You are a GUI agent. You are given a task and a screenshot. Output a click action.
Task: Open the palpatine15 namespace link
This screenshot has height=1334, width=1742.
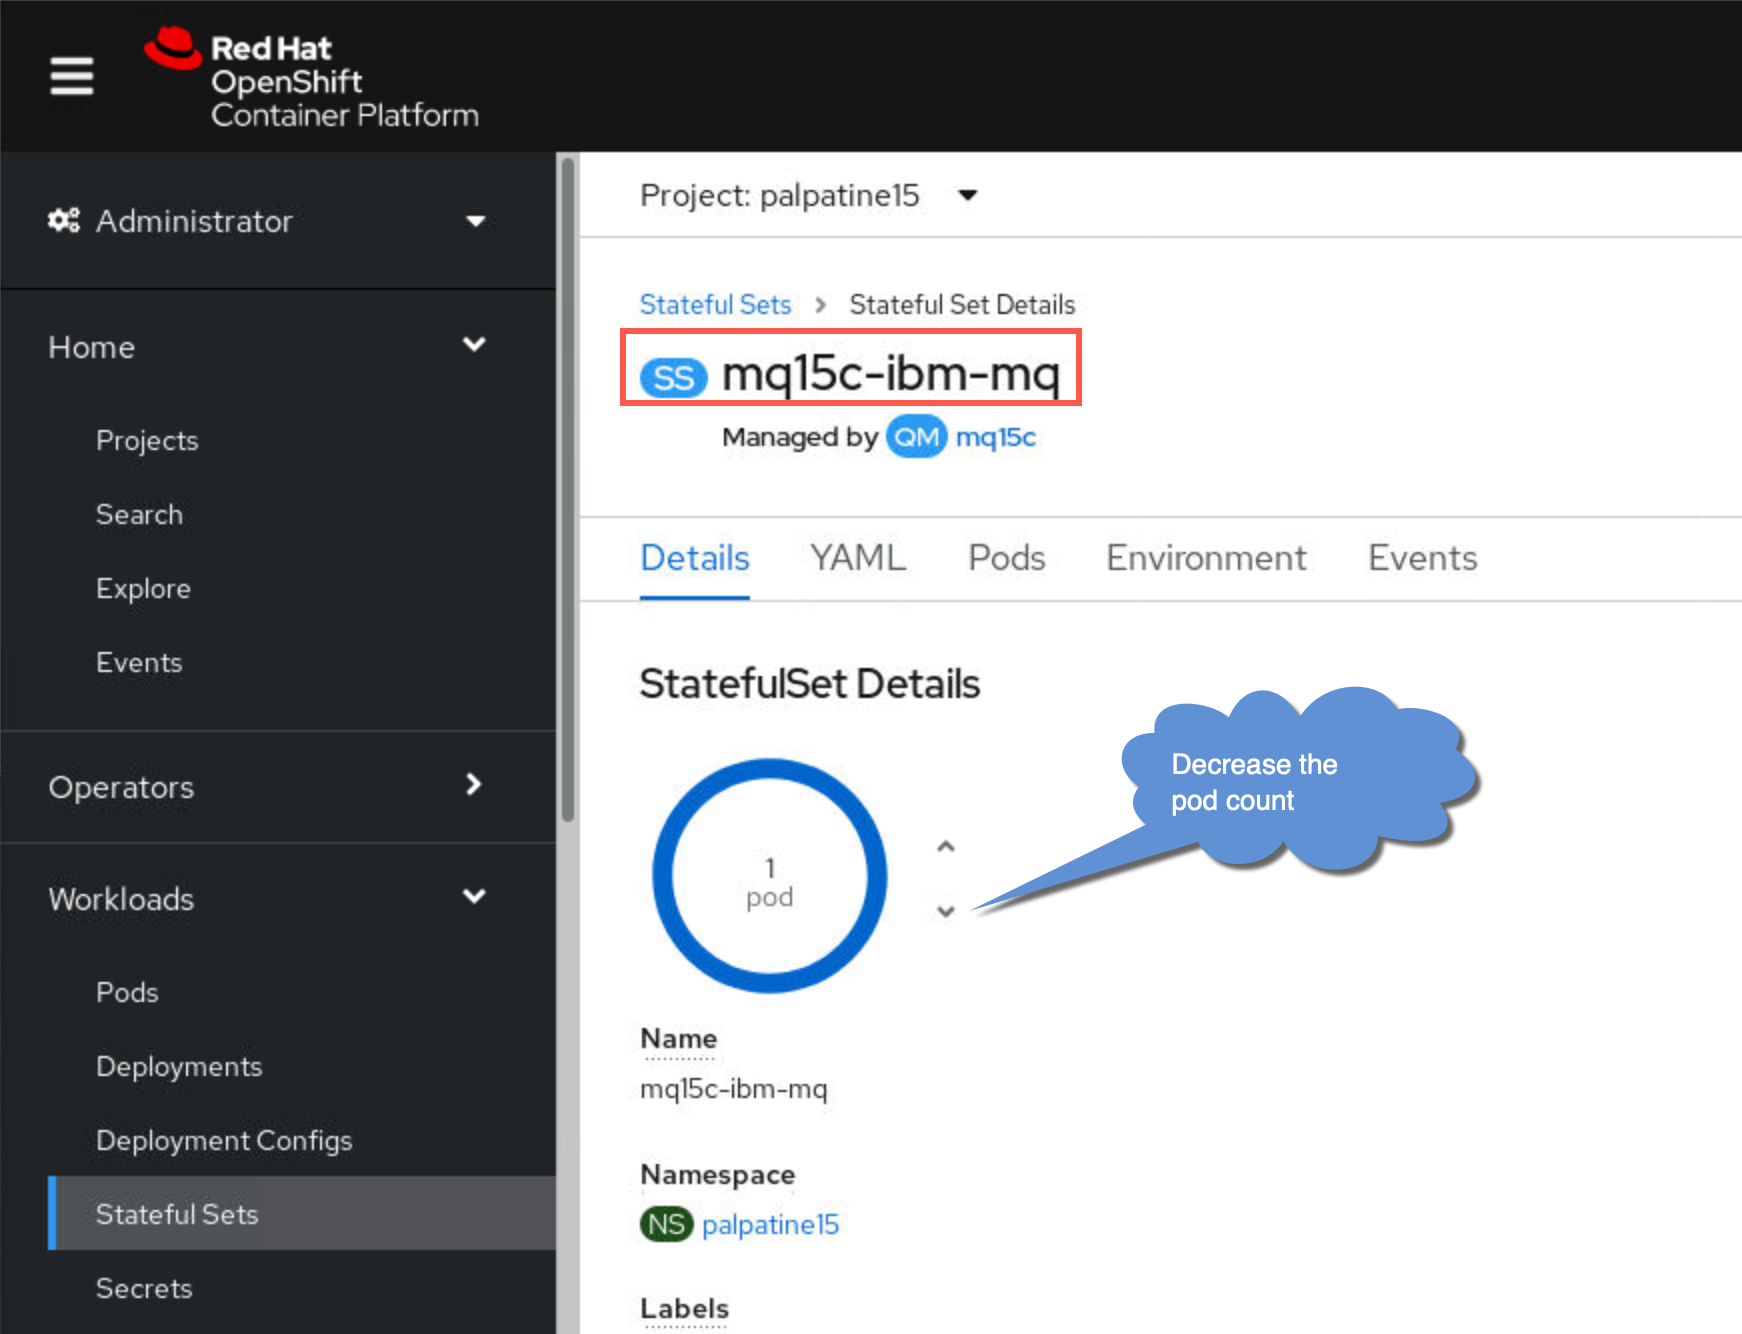[x=770, y=1224]
